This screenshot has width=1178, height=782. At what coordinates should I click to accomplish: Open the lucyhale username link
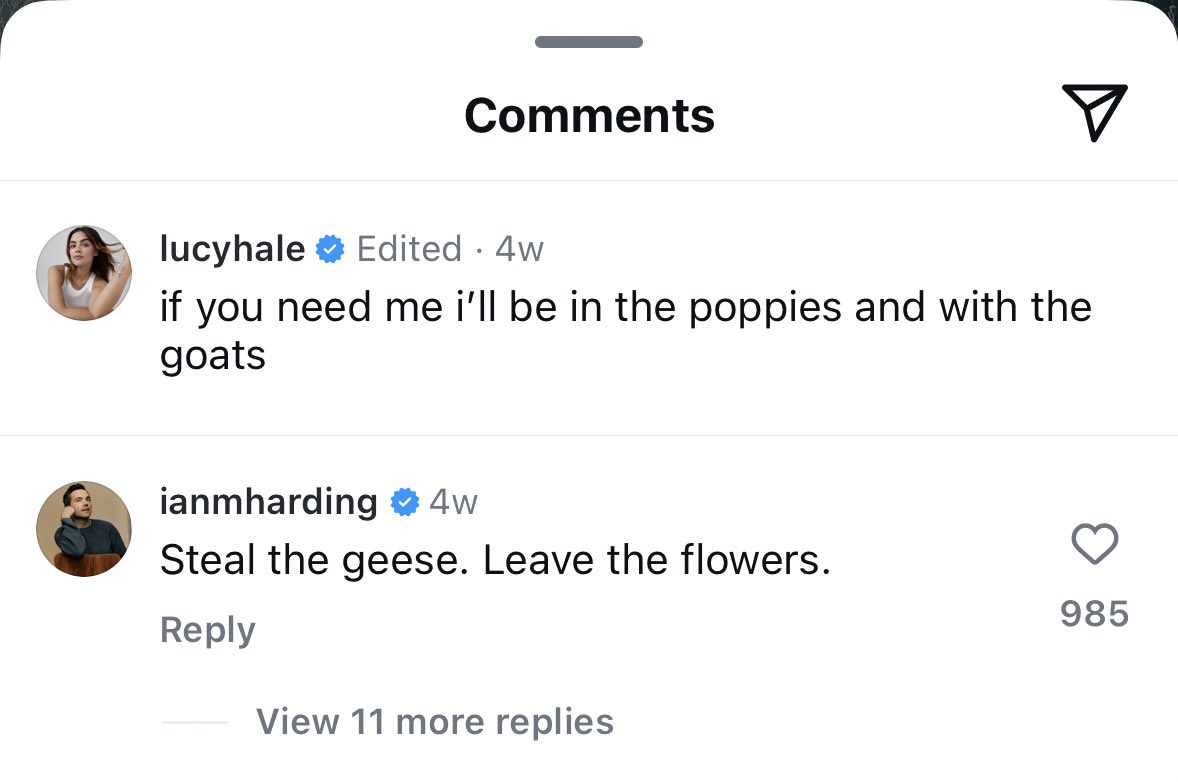click(232, 249)
